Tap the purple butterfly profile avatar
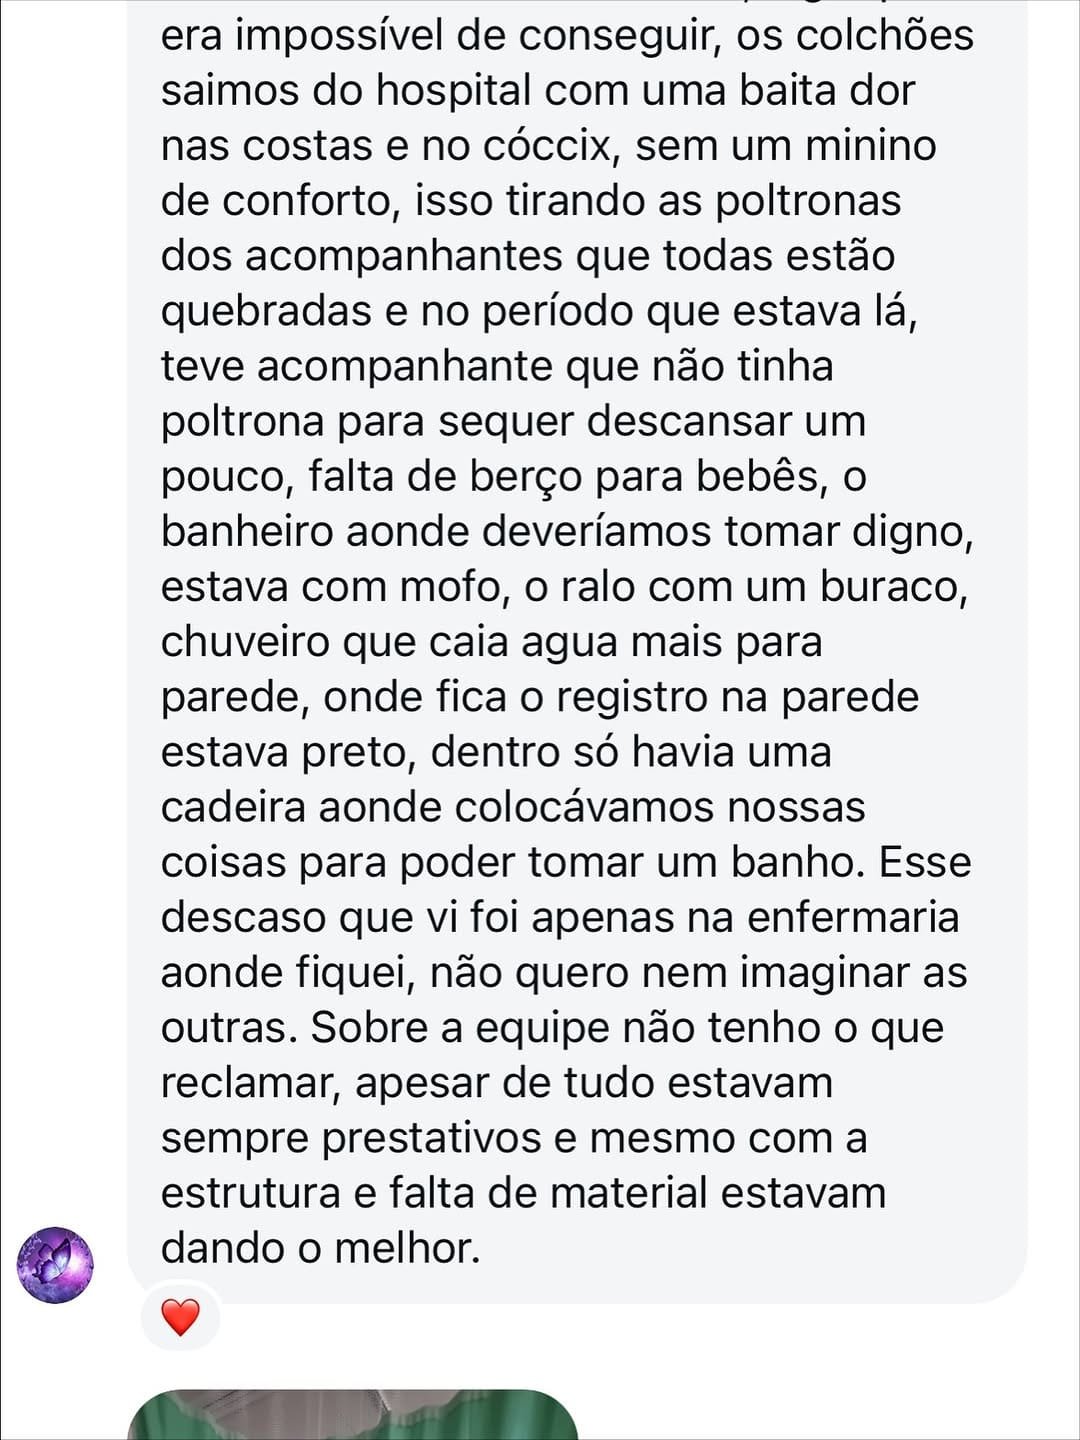Viewport: 1080px width, 1440px height. pos(55,1265)
